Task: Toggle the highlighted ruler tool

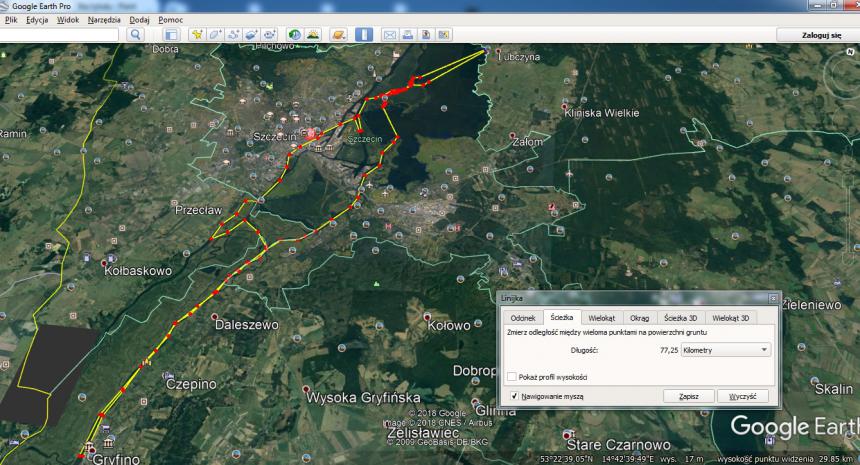Action: tap(364, 35)
